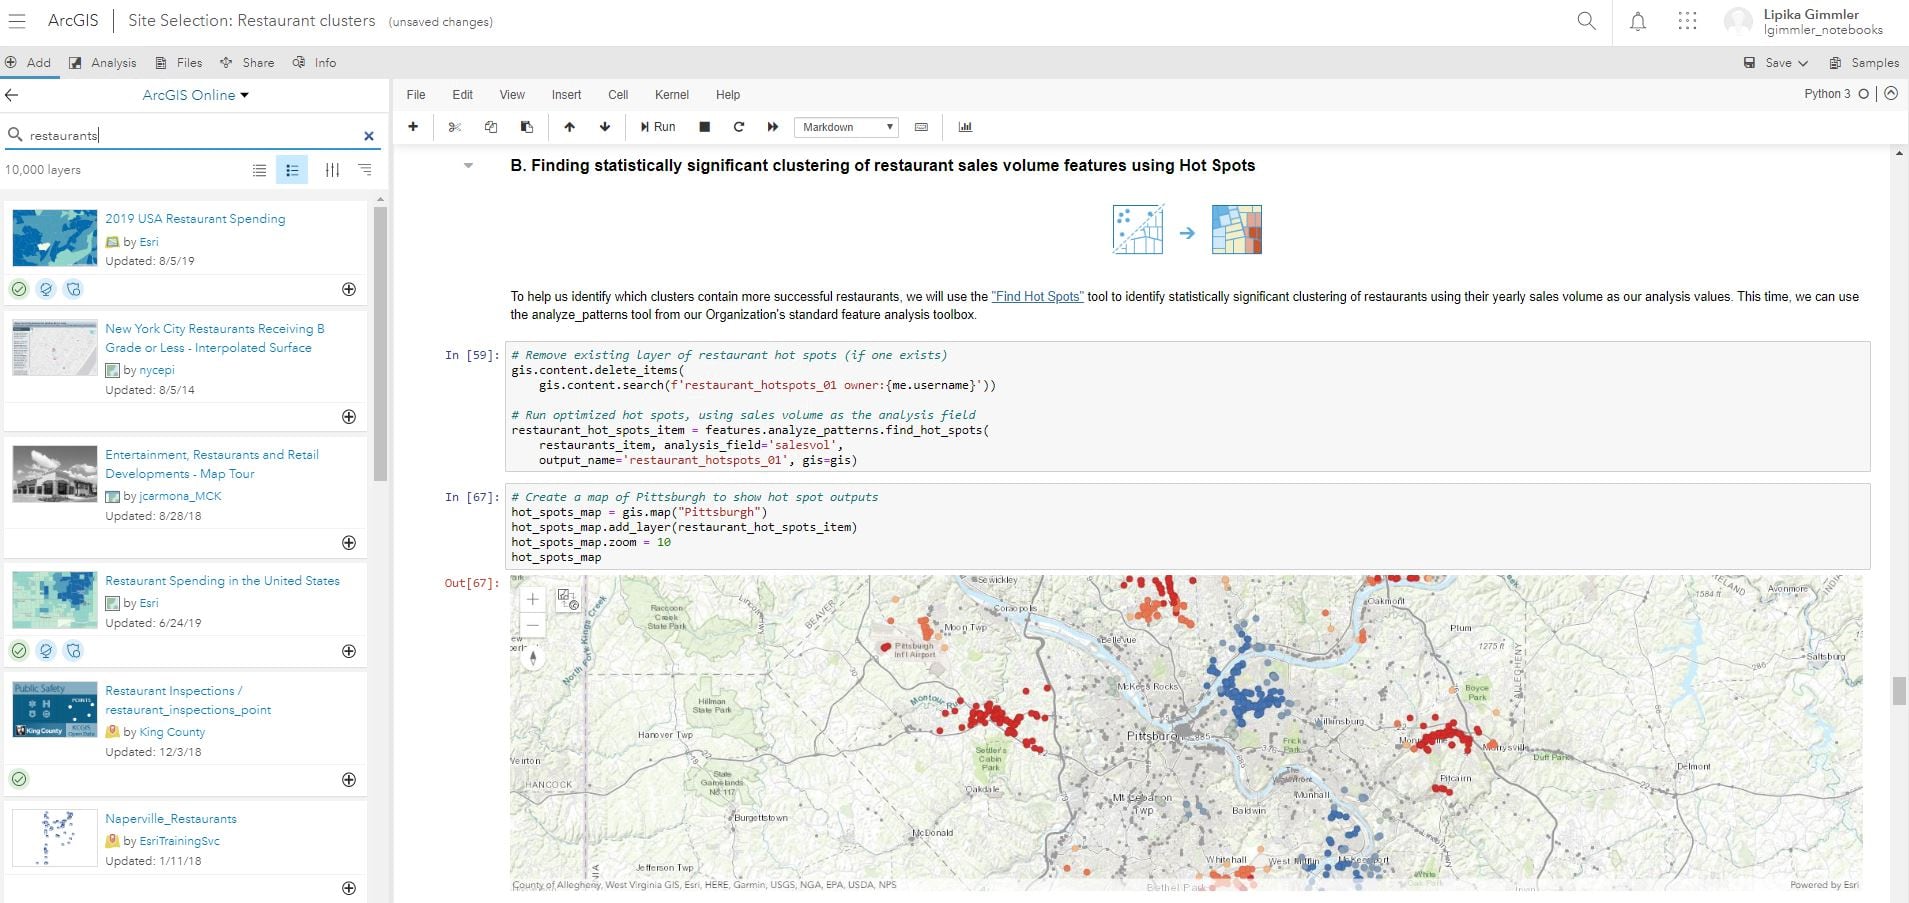Add Restaurant Spending in the United States layer
Image resolution: width=1909 pixels, height=903 pixels.
click(349, 651)
